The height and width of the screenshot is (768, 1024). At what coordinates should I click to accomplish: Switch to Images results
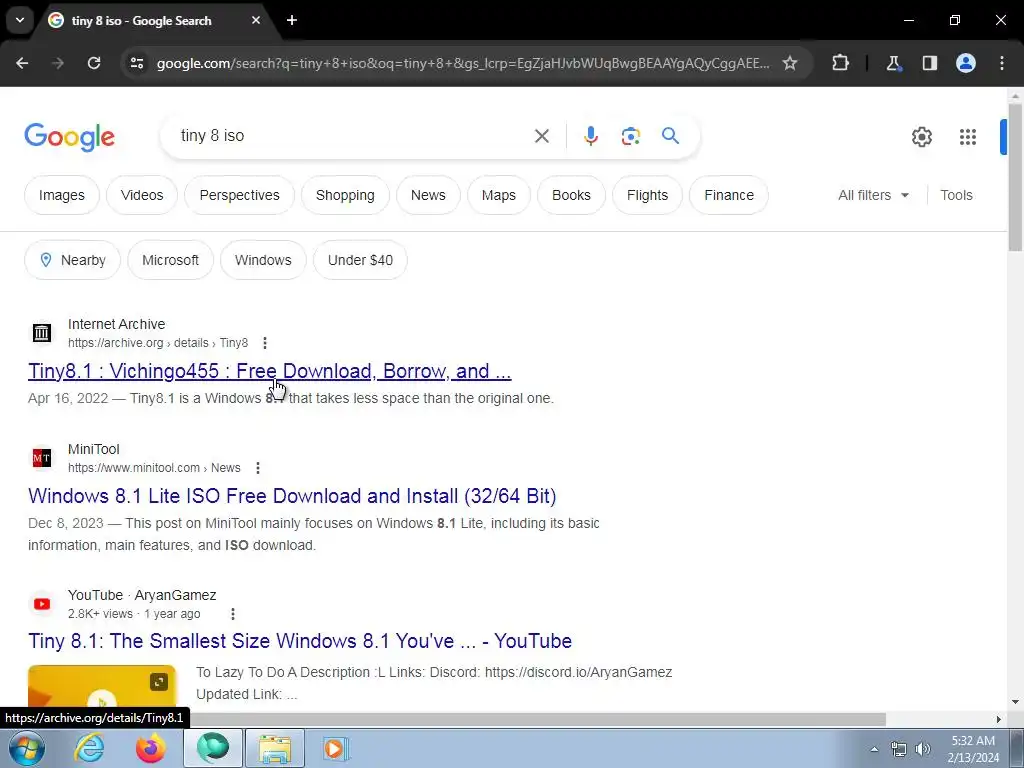(61, 195)
